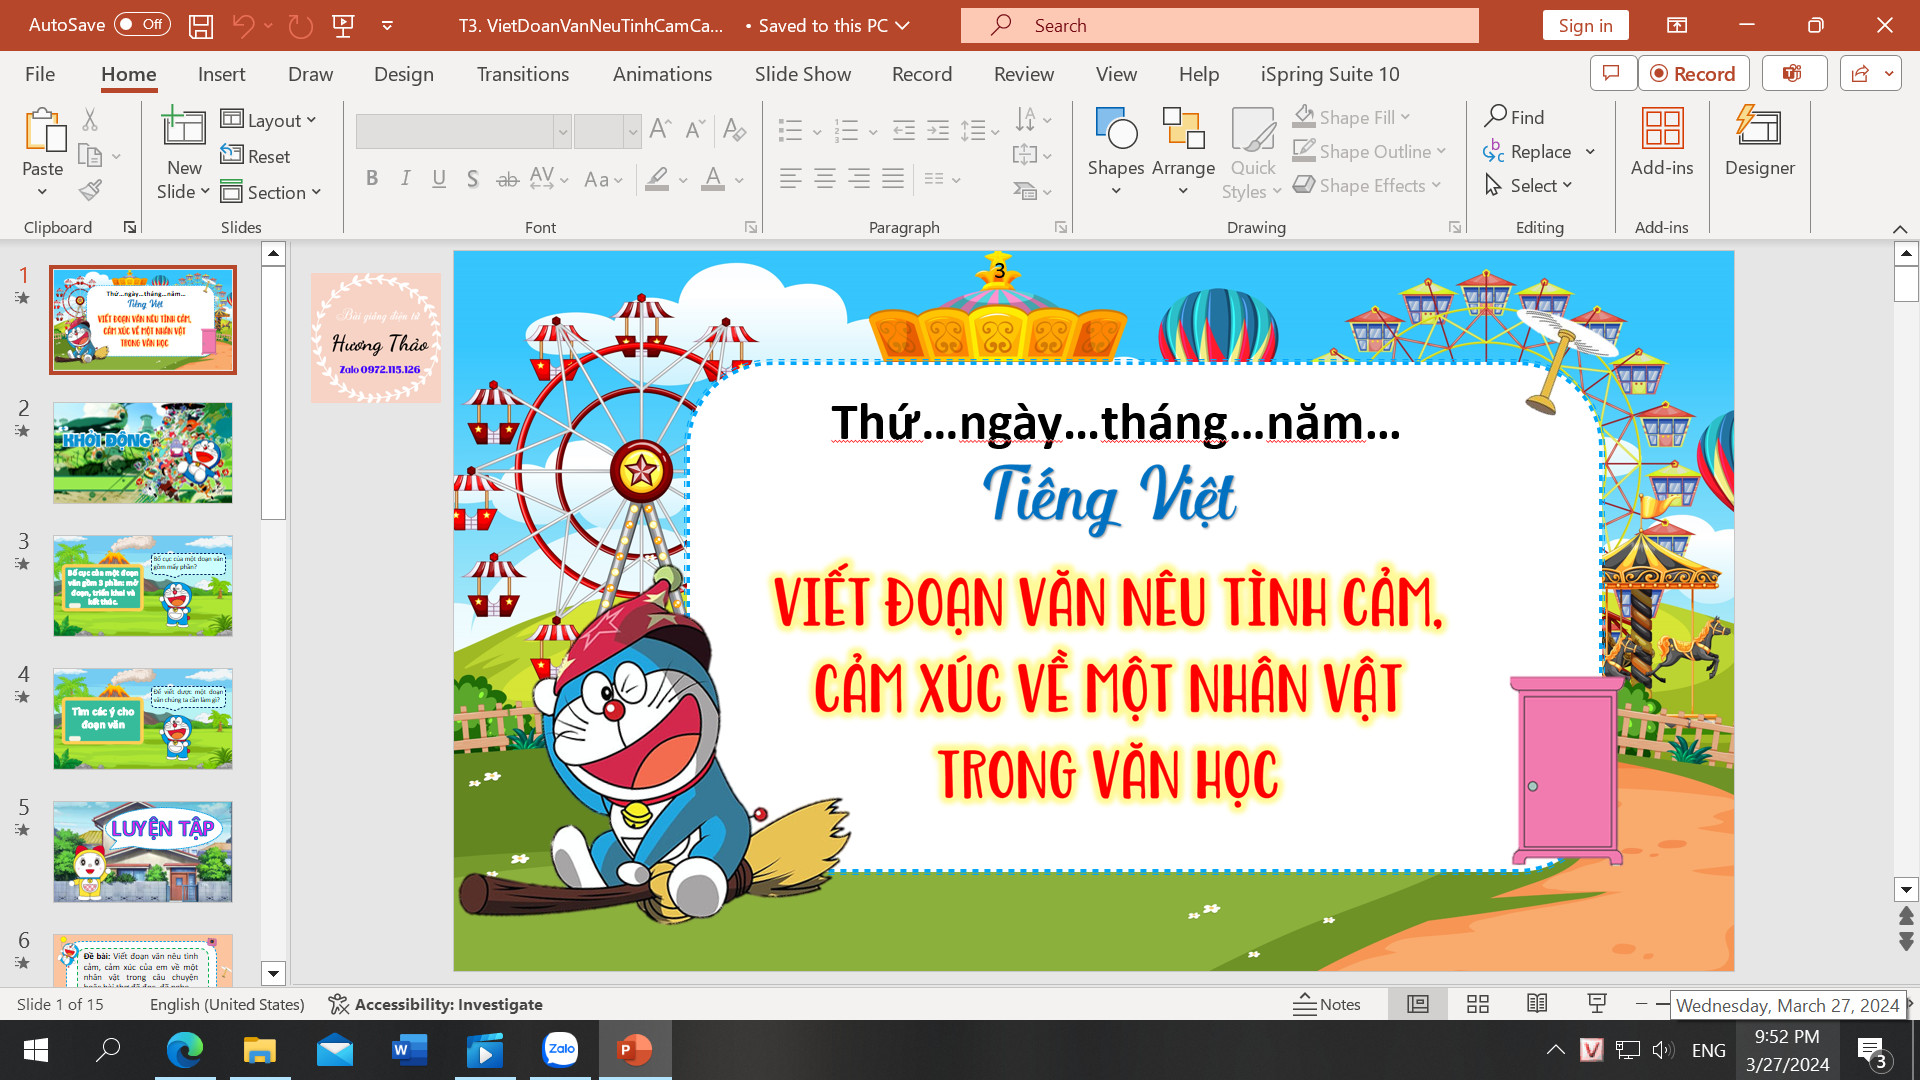The height and width of the screenshot is (1080, 1920).
Task: Select LUYỆN TẬP slide 5 thumbnail
Action: point(143,852)
